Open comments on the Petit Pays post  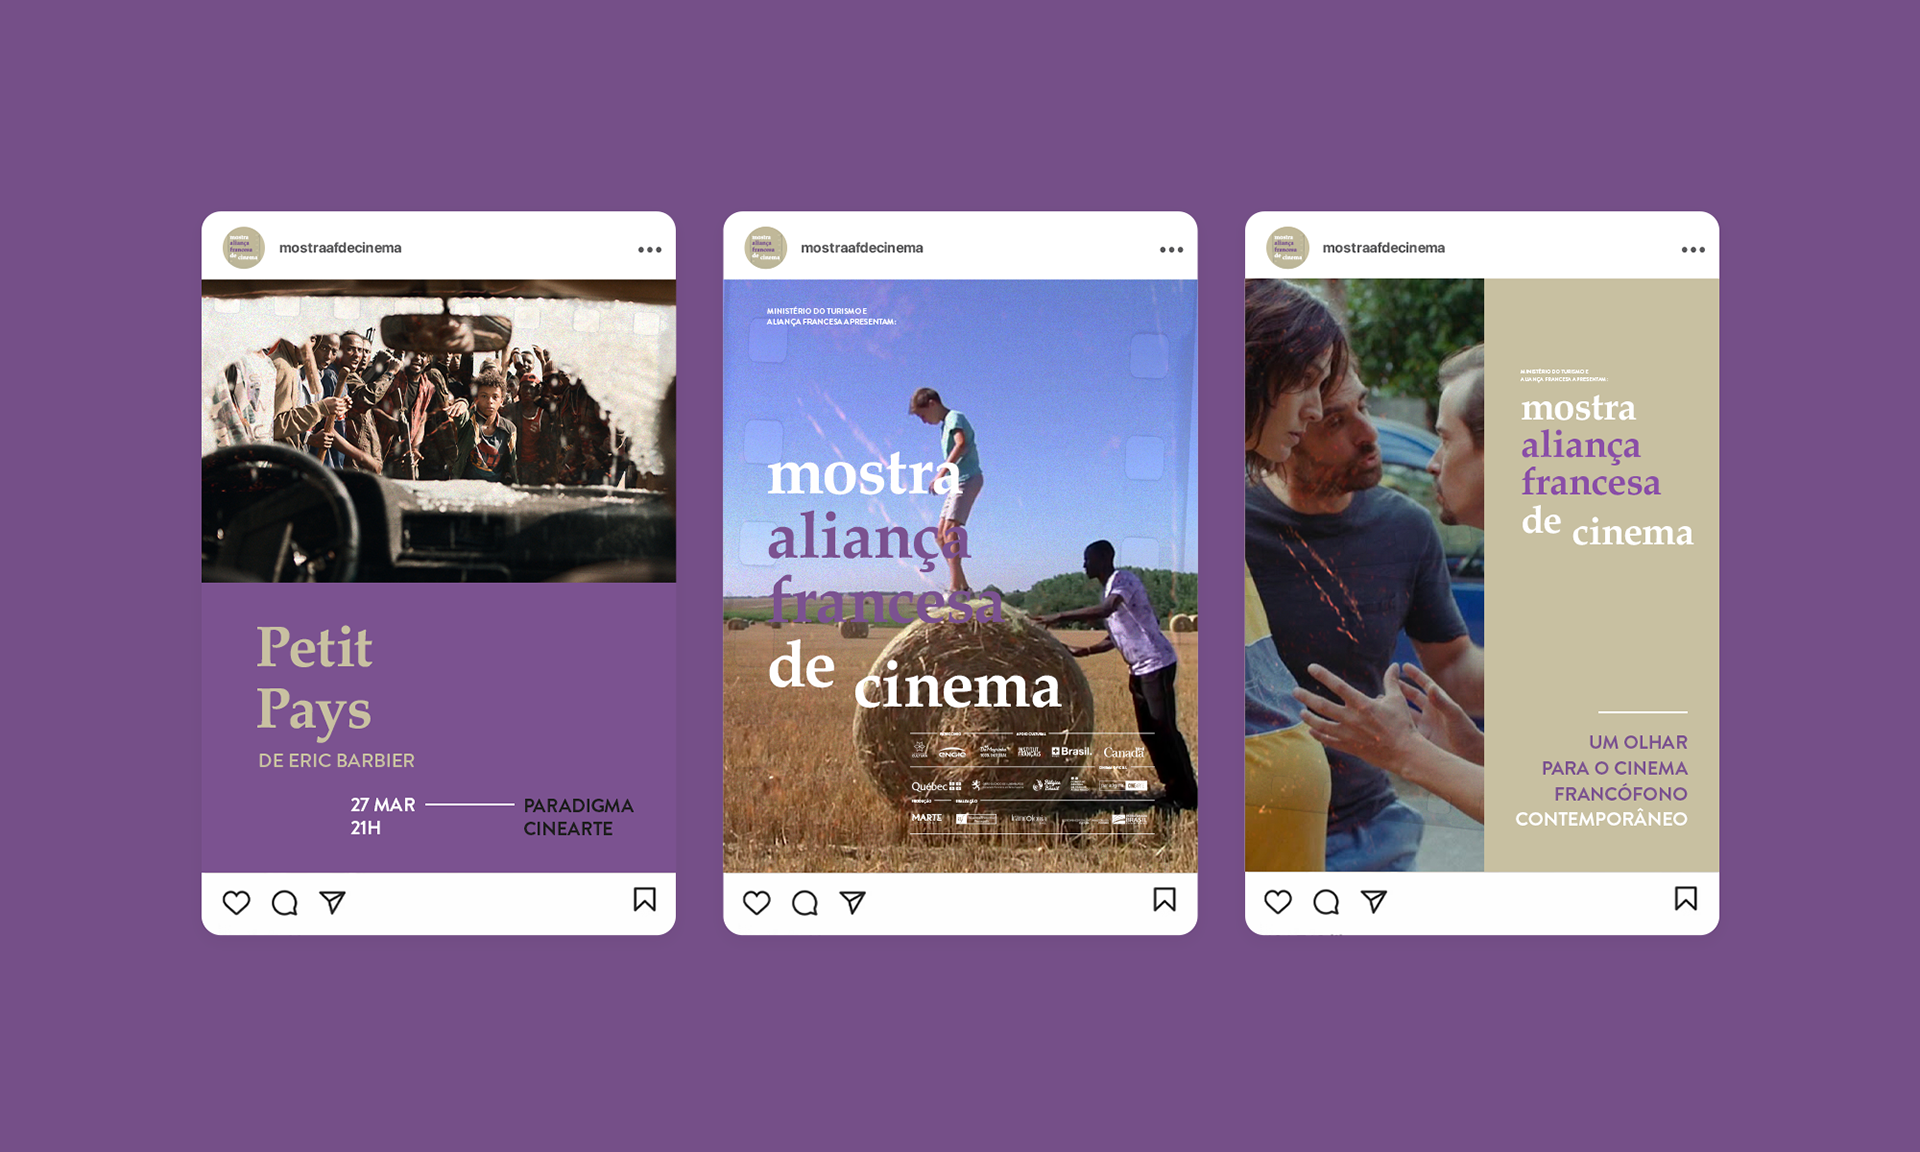click(x=285, y=903)
